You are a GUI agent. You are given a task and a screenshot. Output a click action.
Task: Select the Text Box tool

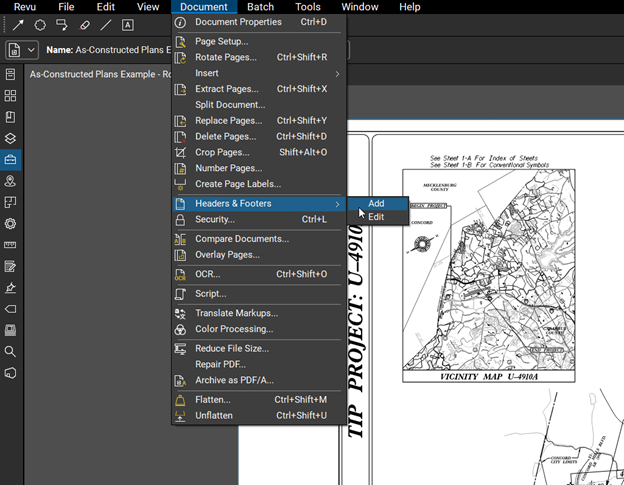pos(127,25)
